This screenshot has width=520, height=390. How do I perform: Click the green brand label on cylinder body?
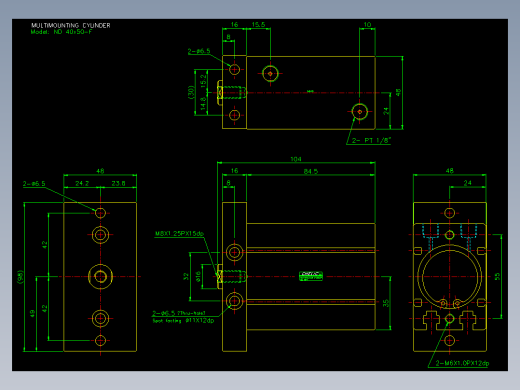pos(311,276)
